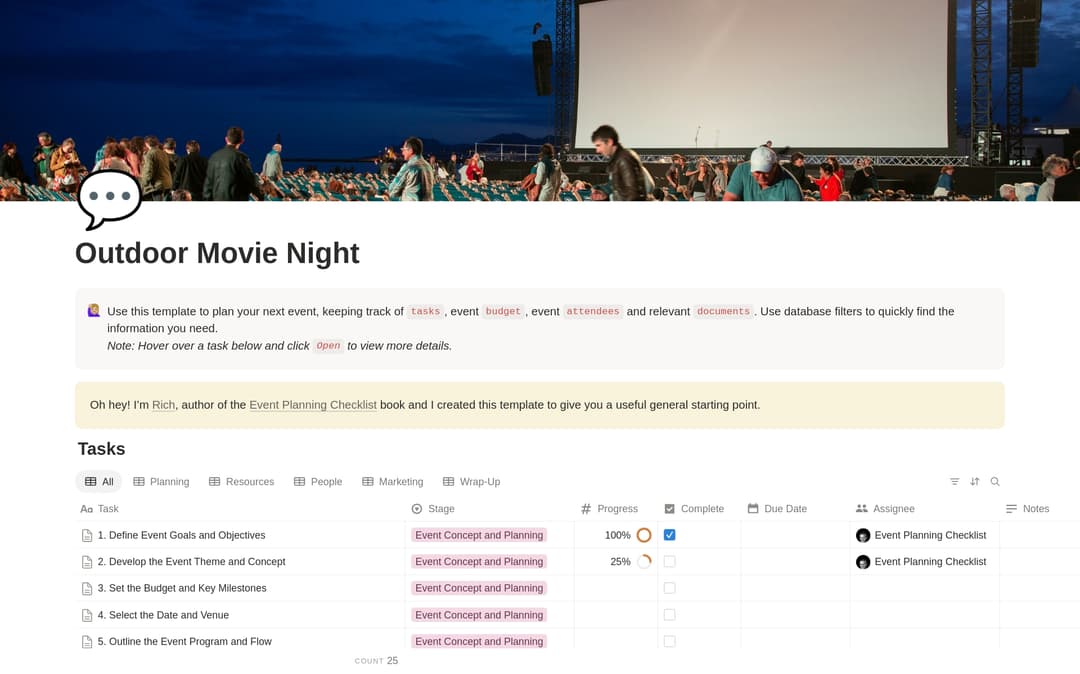Open page icon of Define Event Goals row
The height and width of the screenshot is (674, 1080).
click(x=87, y=536)
